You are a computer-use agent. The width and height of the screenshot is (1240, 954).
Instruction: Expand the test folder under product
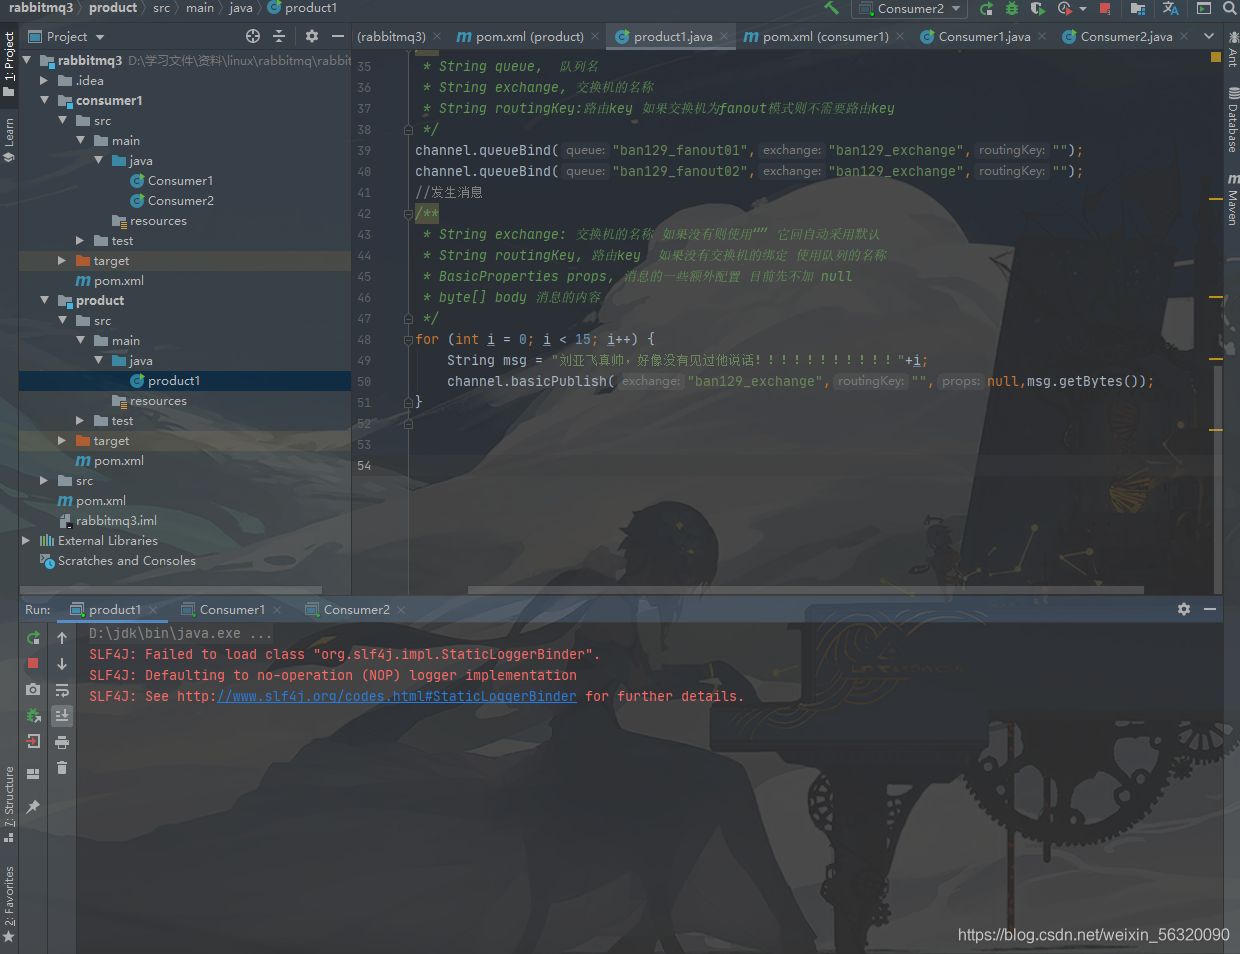80,420
